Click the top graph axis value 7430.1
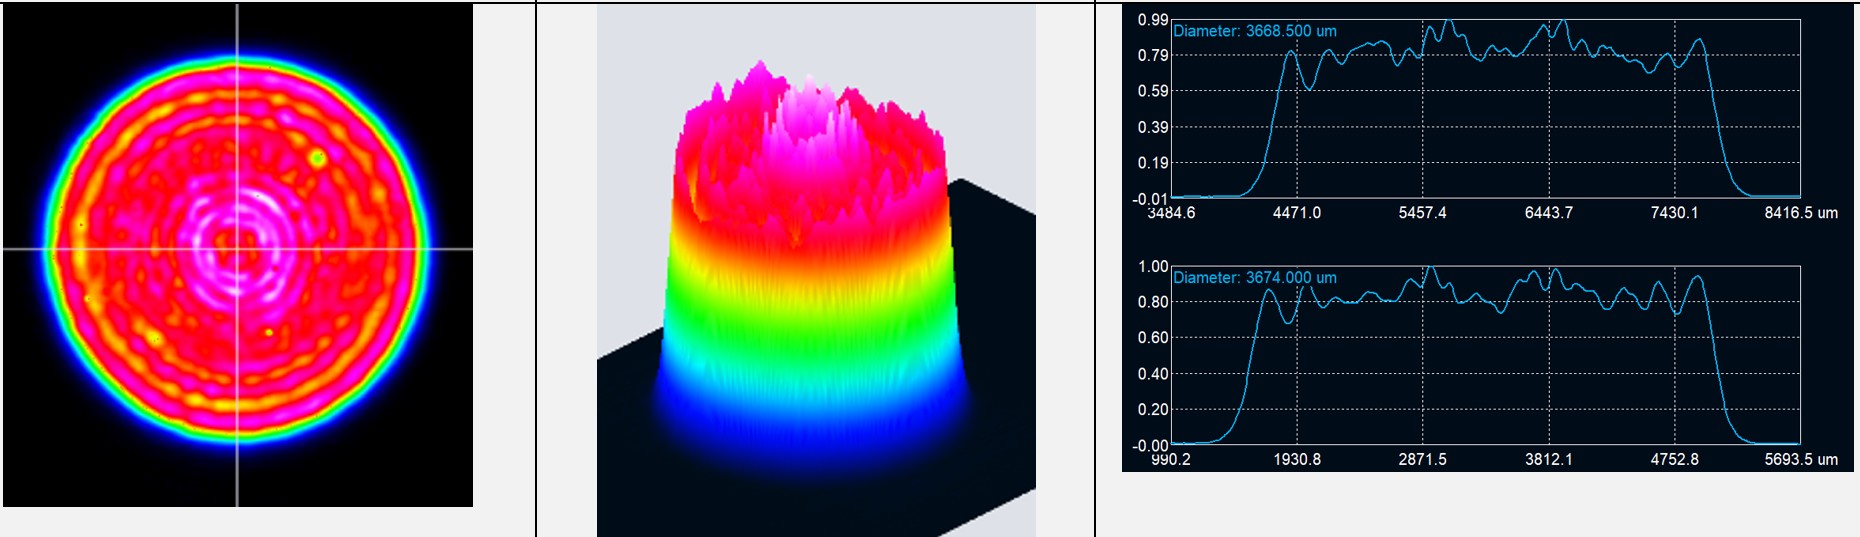Image resolution: width=1860 pixels, height=537 pixels. tap(1675, 213)
